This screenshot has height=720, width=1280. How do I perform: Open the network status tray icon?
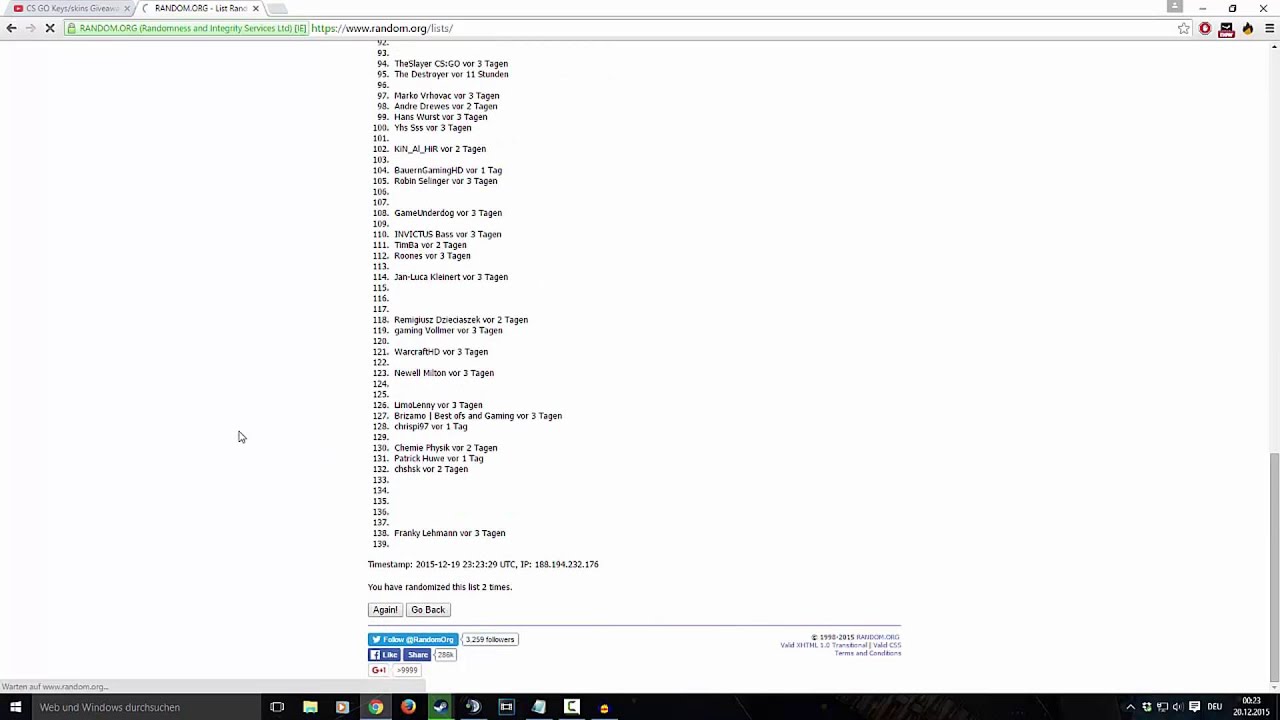pos(1162,707)
